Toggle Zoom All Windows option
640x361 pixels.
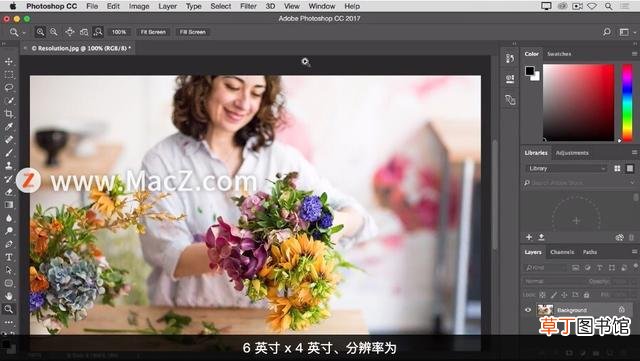point(84,32)
